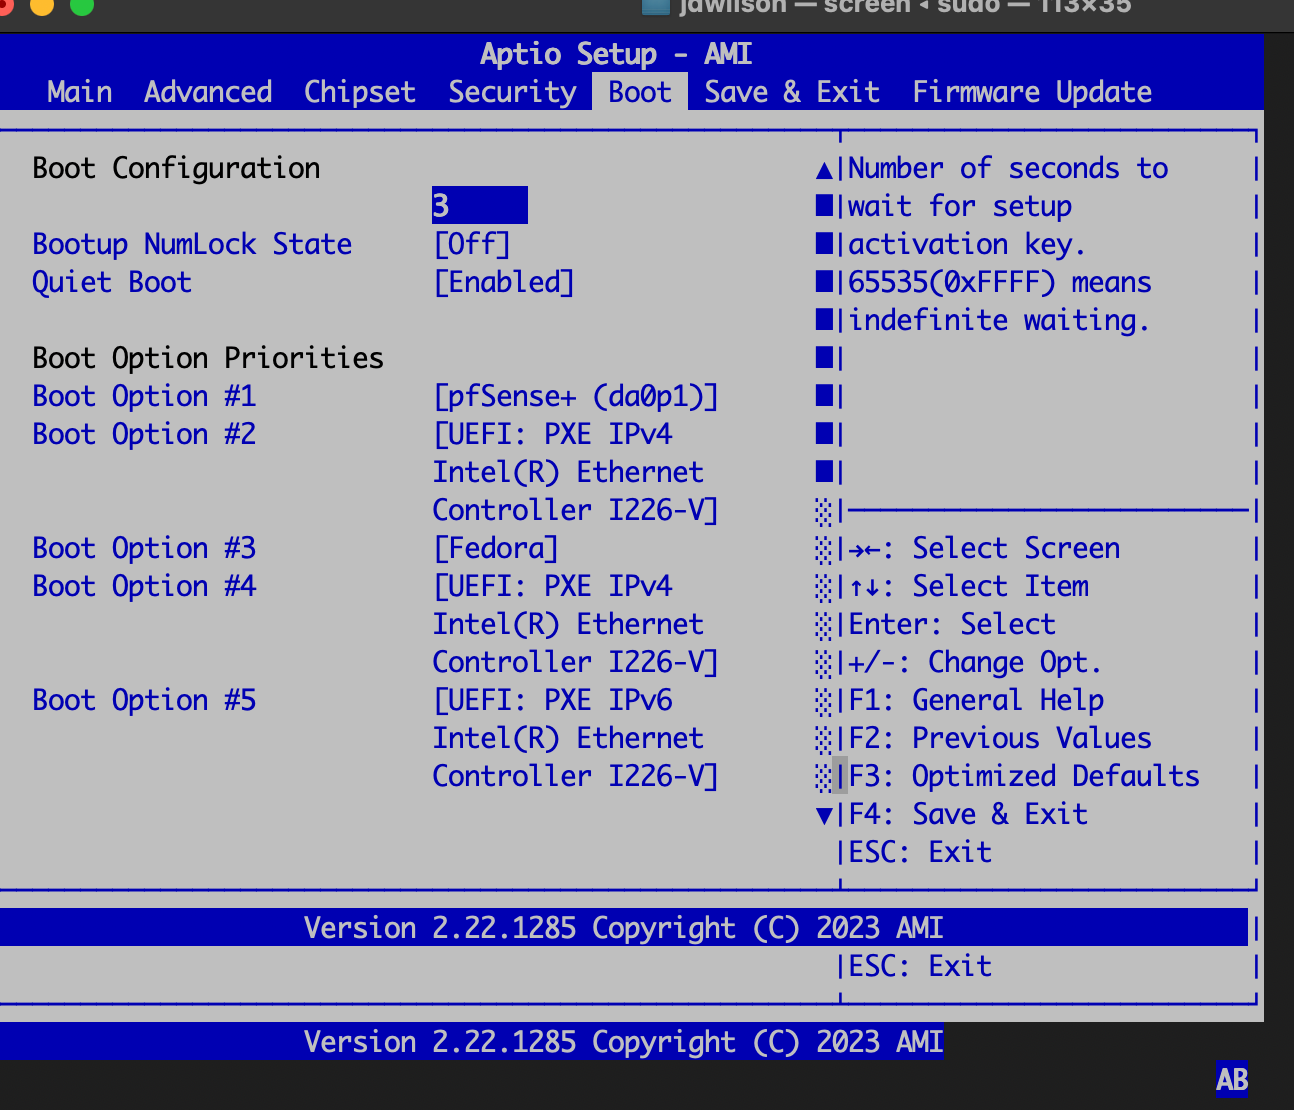Click the Boot Option Priorities heading
1294x1110 pixels.
(208, 358)
